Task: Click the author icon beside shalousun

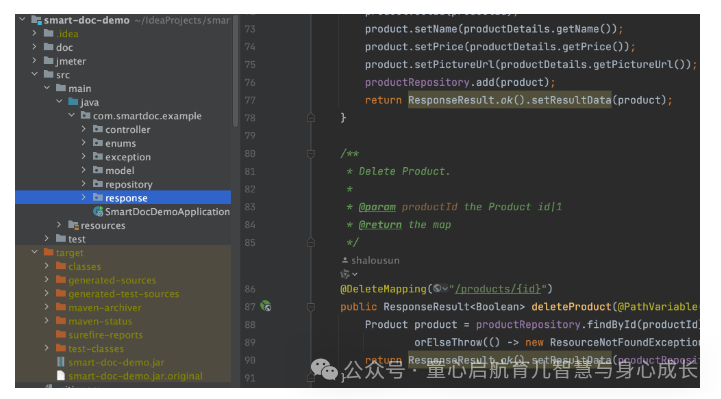Action: coord(345,260)
